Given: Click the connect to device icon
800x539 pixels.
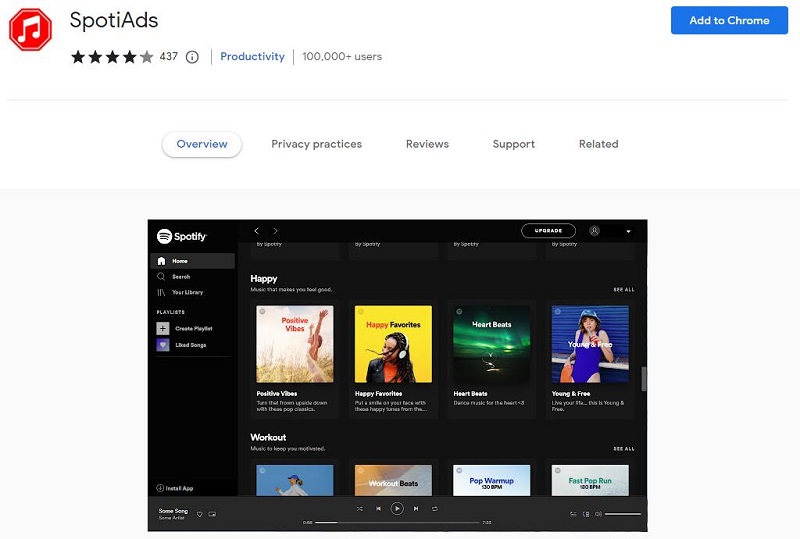Looking at the screenshot, I should (586, 514).
